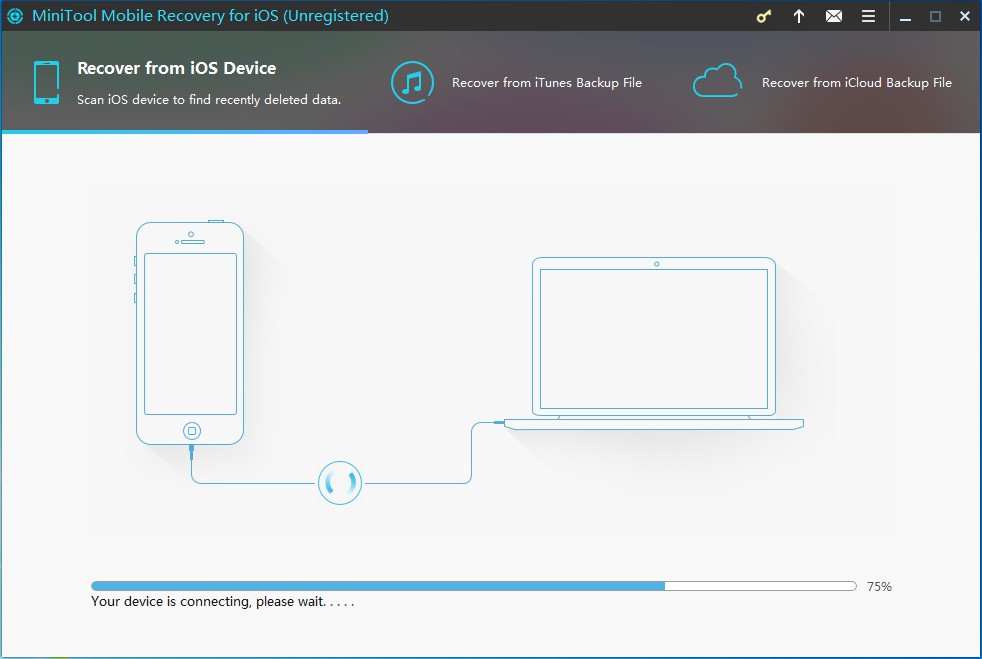The image size is (982, 659).
Task: Click the key icon to register
Action: tap(764, 16)
